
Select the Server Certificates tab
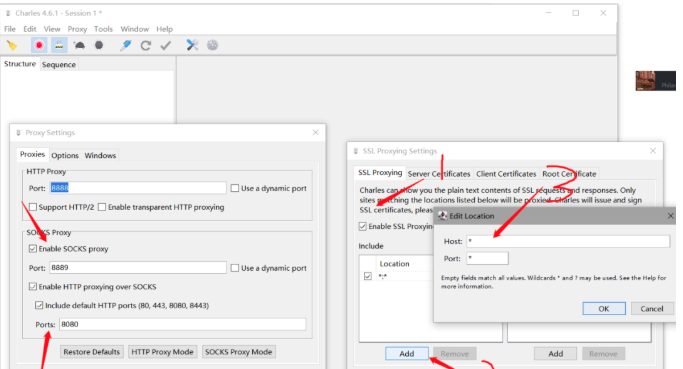coord(439,173)
